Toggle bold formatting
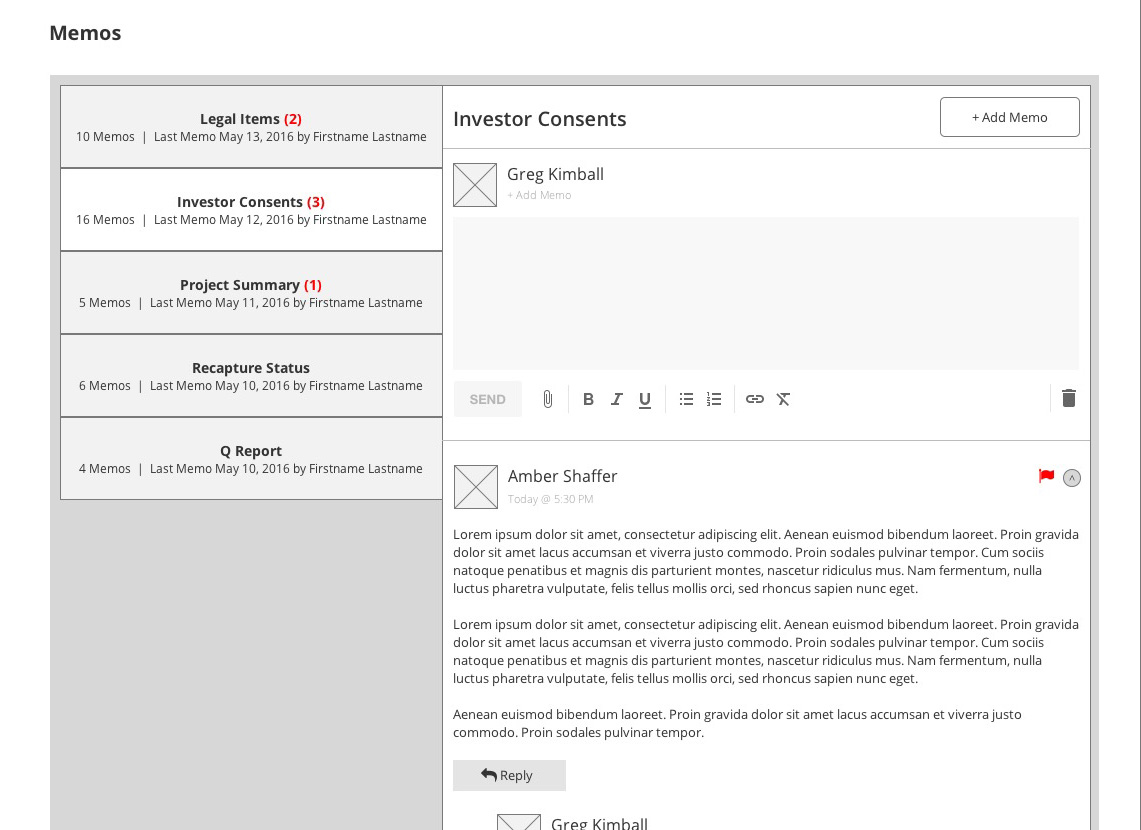 pos(588,399)
